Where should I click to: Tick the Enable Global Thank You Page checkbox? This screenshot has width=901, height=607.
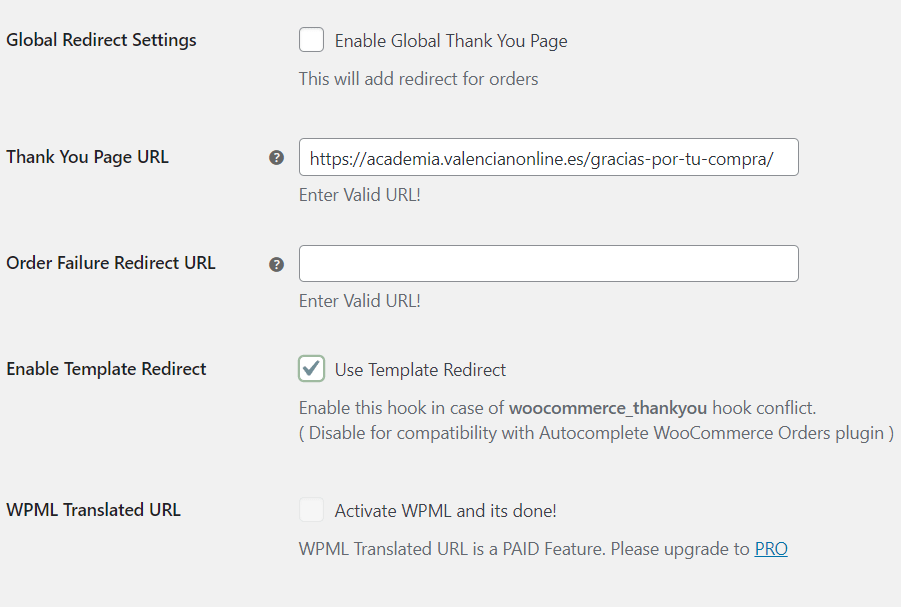pyautogui.click(x=311, y=40)
